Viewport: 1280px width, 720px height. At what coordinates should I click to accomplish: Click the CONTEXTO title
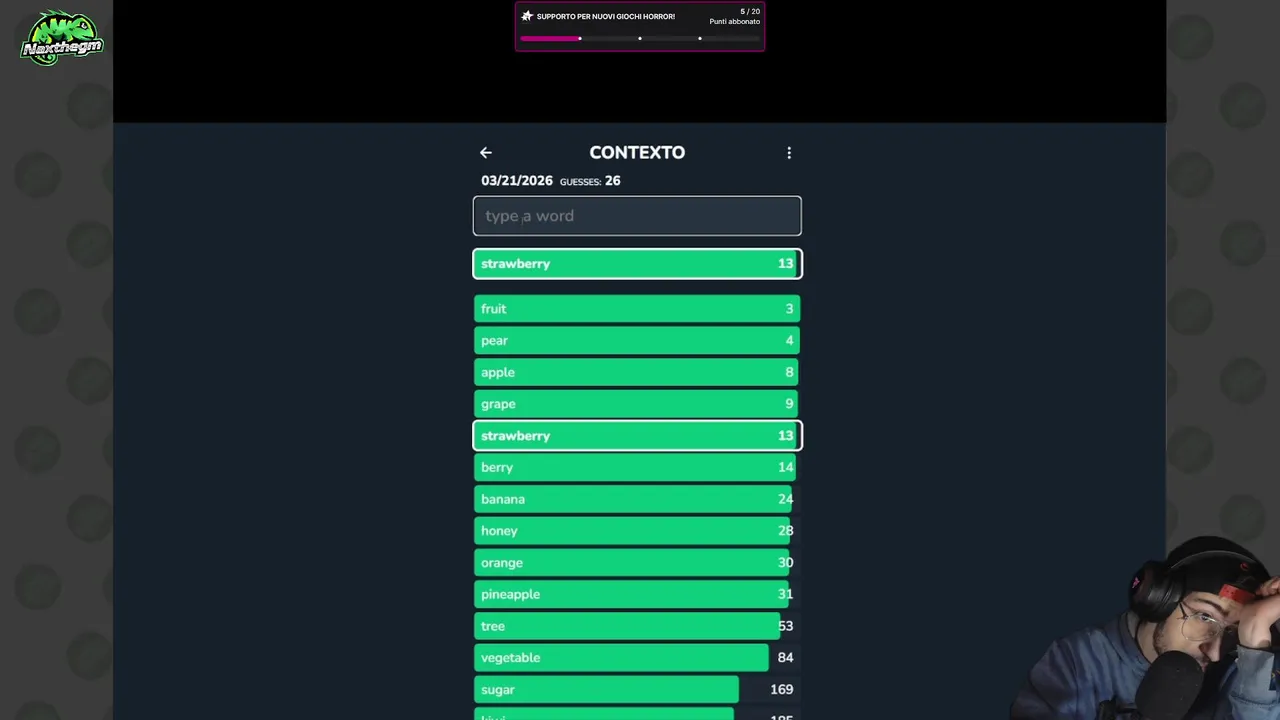[x=637, y=153]
